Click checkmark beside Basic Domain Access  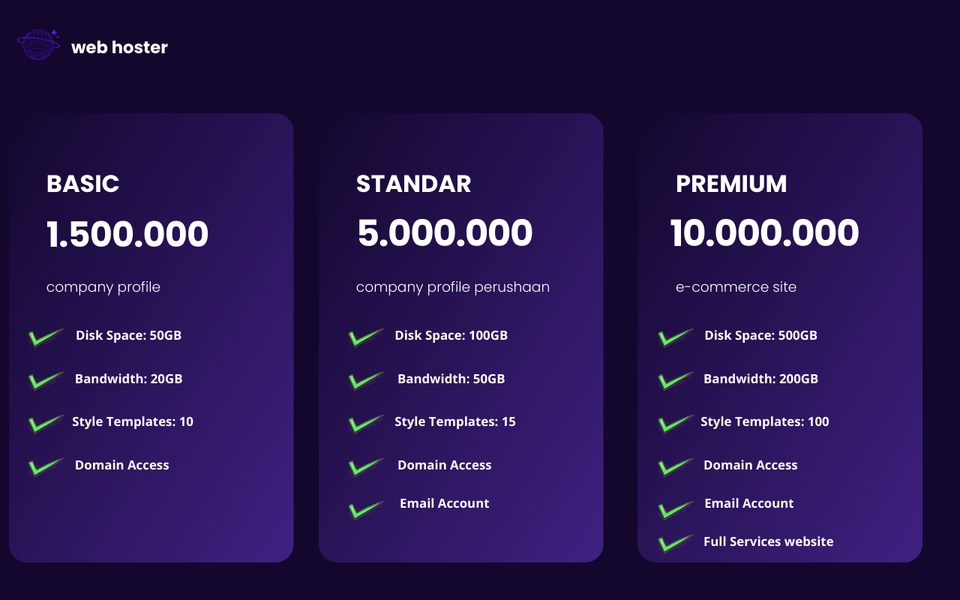pyautogui.click(x=46, y=467)
